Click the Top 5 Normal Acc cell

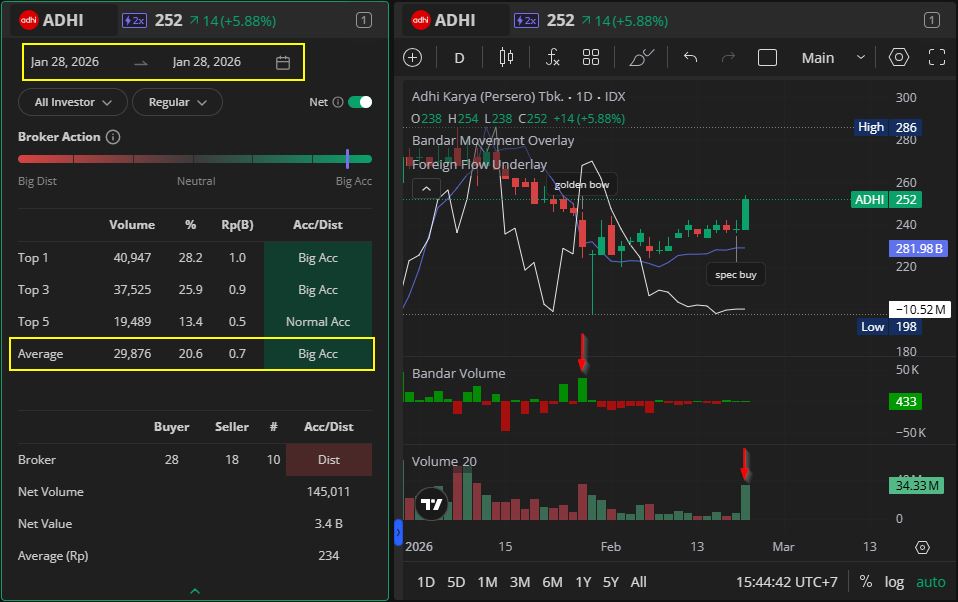tap(318, 321)
